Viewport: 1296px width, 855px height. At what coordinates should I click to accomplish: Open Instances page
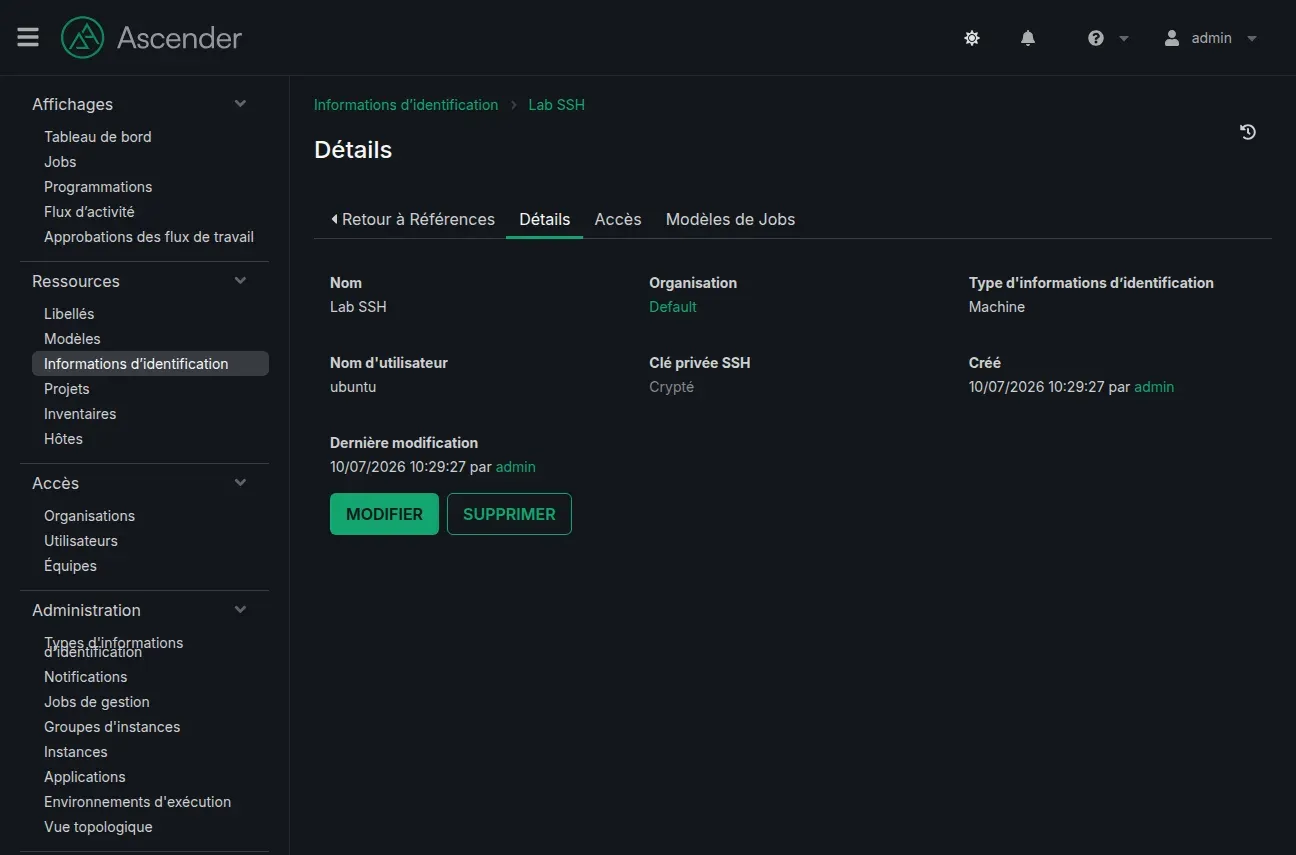coord(75,752)
